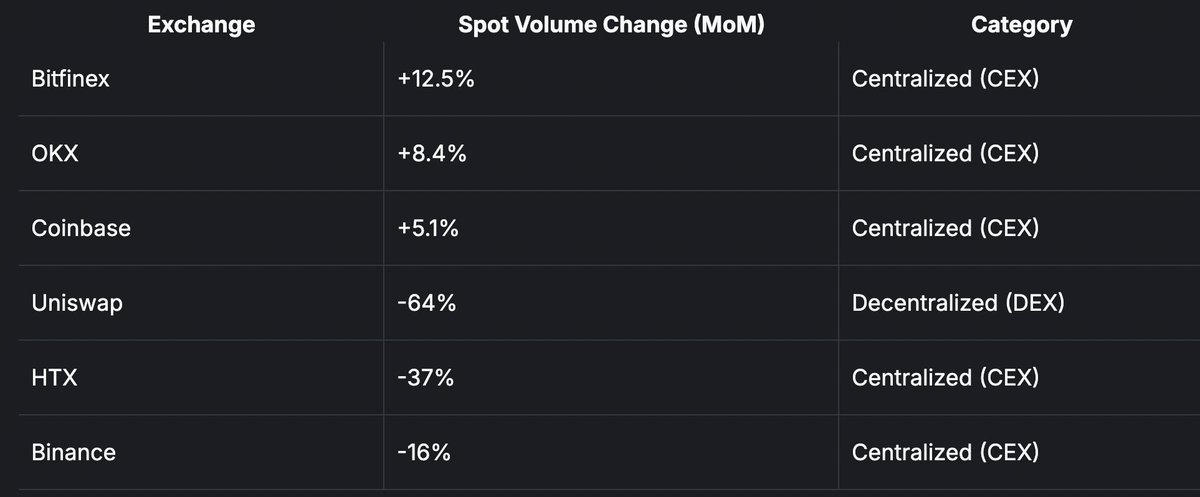Select the Binance exchange cell

(73, 452)
